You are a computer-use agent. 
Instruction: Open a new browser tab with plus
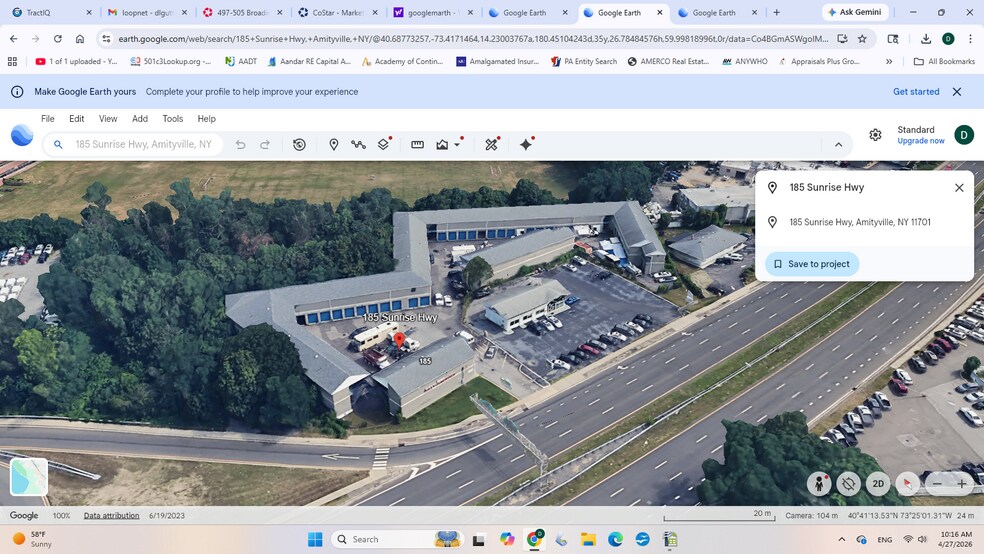point(776,13)
